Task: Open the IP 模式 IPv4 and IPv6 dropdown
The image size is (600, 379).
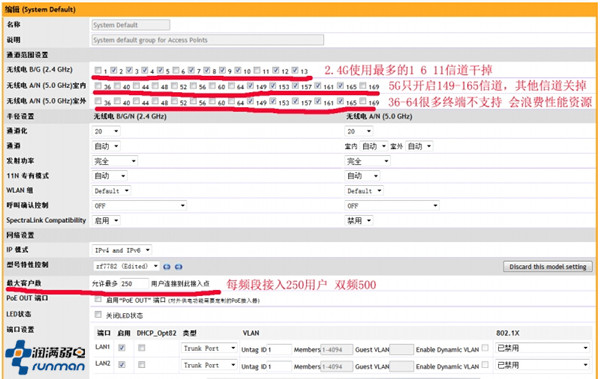Action: pos(122,250)
